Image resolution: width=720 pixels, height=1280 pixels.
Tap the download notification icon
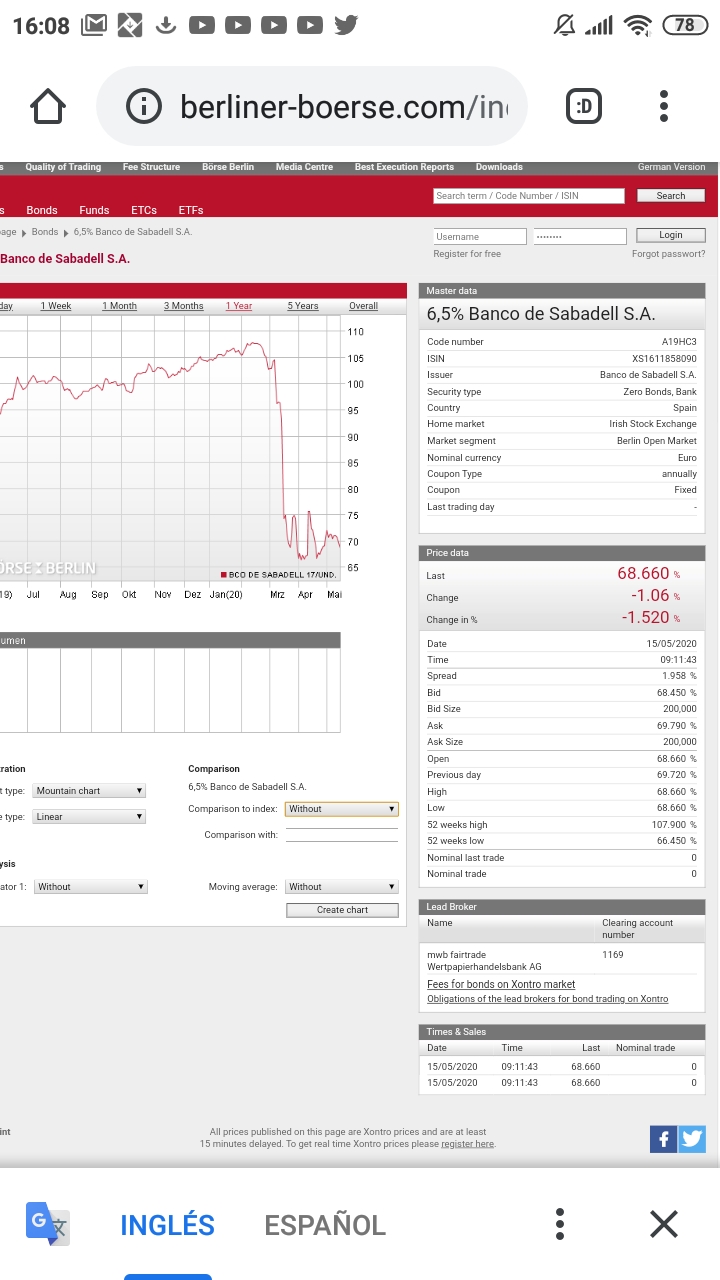[x=166, y=25]
